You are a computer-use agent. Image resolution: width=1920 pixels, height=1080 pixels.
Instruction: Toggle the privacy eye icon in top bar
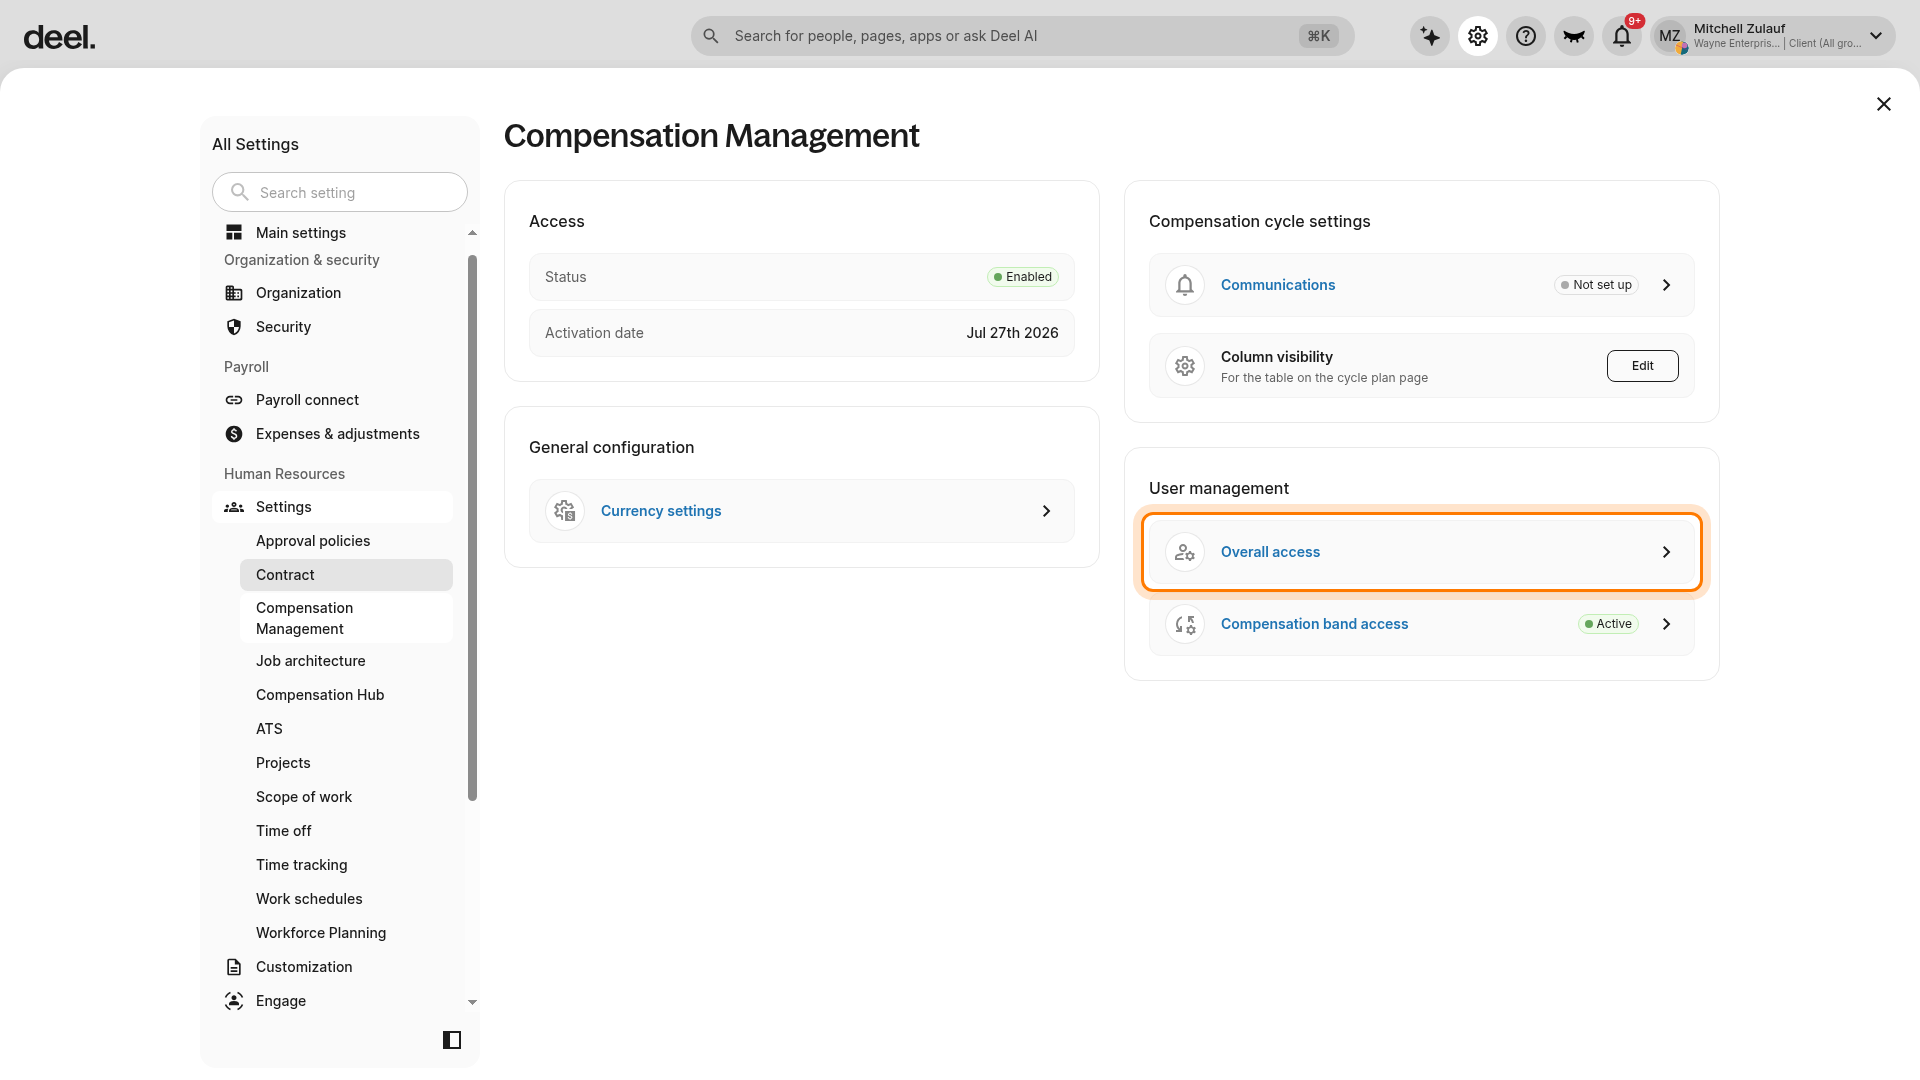pos(1574,36)
